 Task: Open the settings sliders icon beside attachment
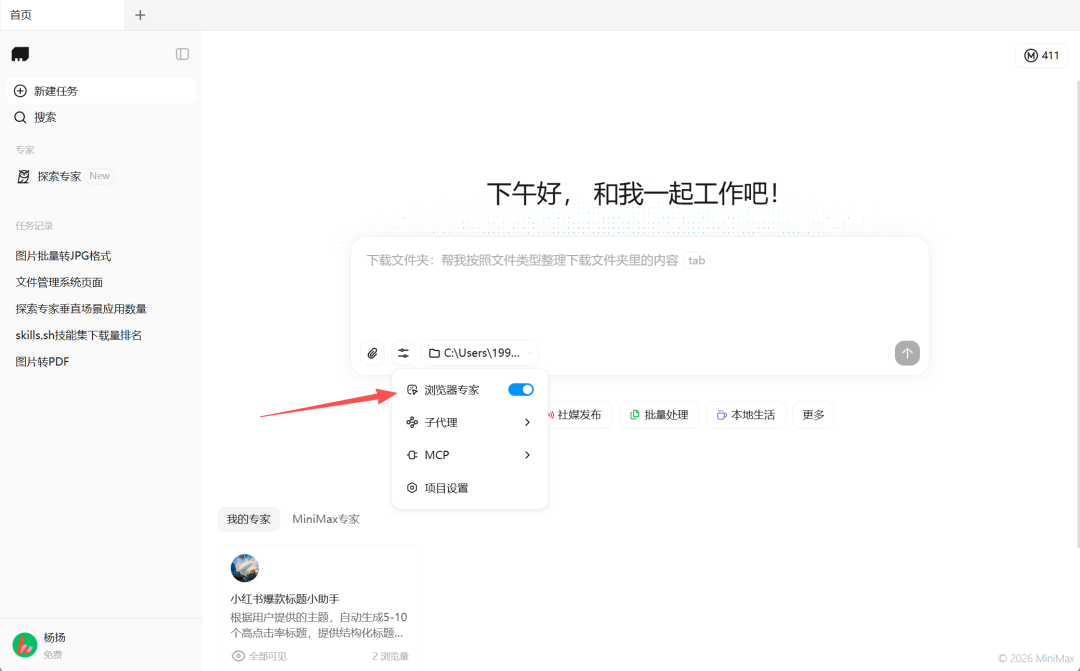[403, 353]
